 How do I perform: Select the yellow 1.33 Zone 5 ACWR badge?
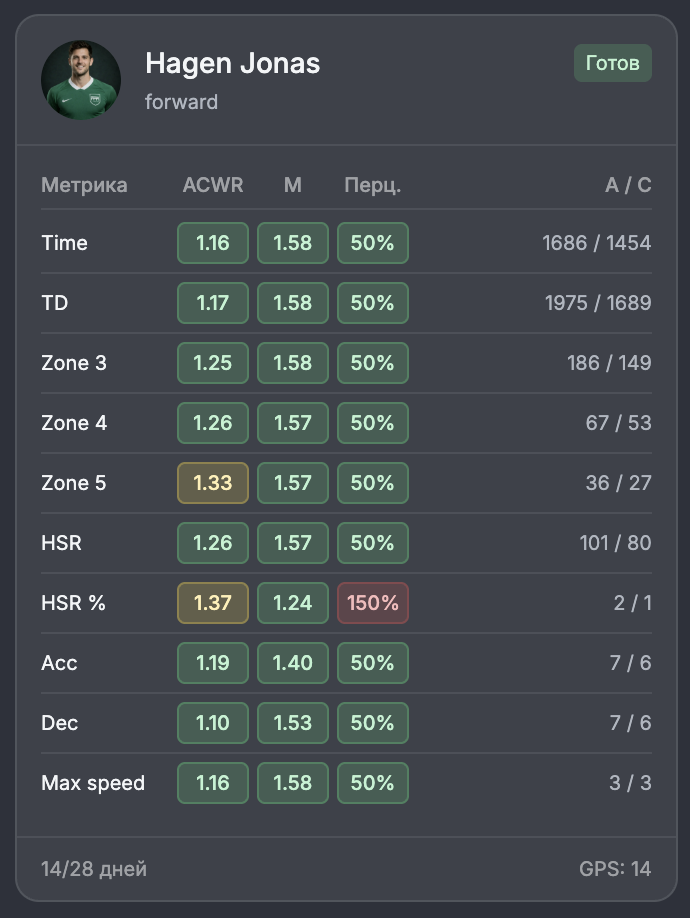(x=213, y=483)
